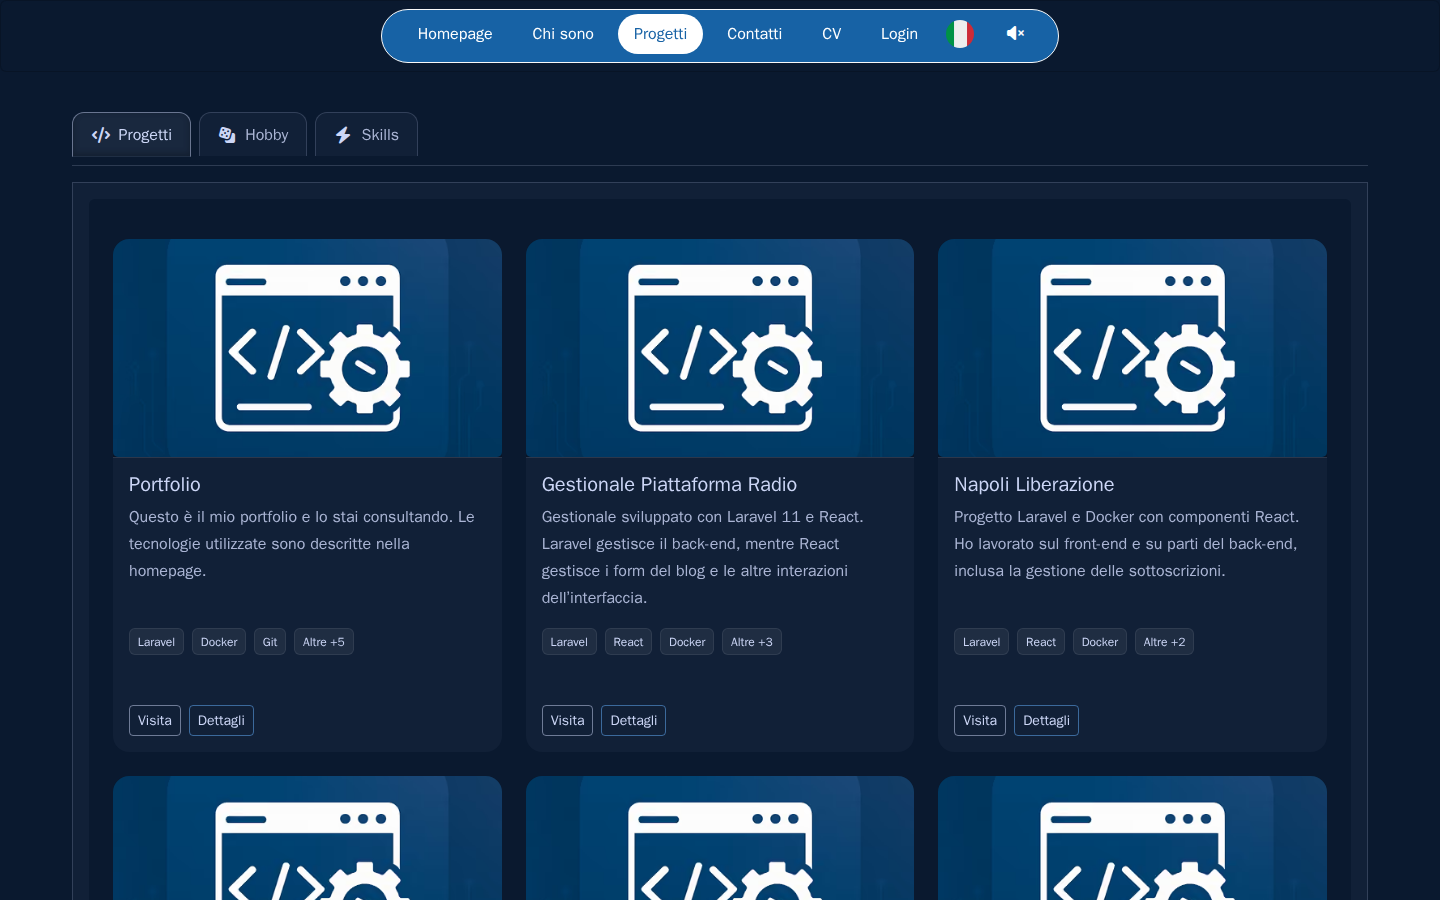Viewport: 1440px width, 900px height.
Task: Click the Git tag on Portfolio card
Action: (x=270, y=642)
